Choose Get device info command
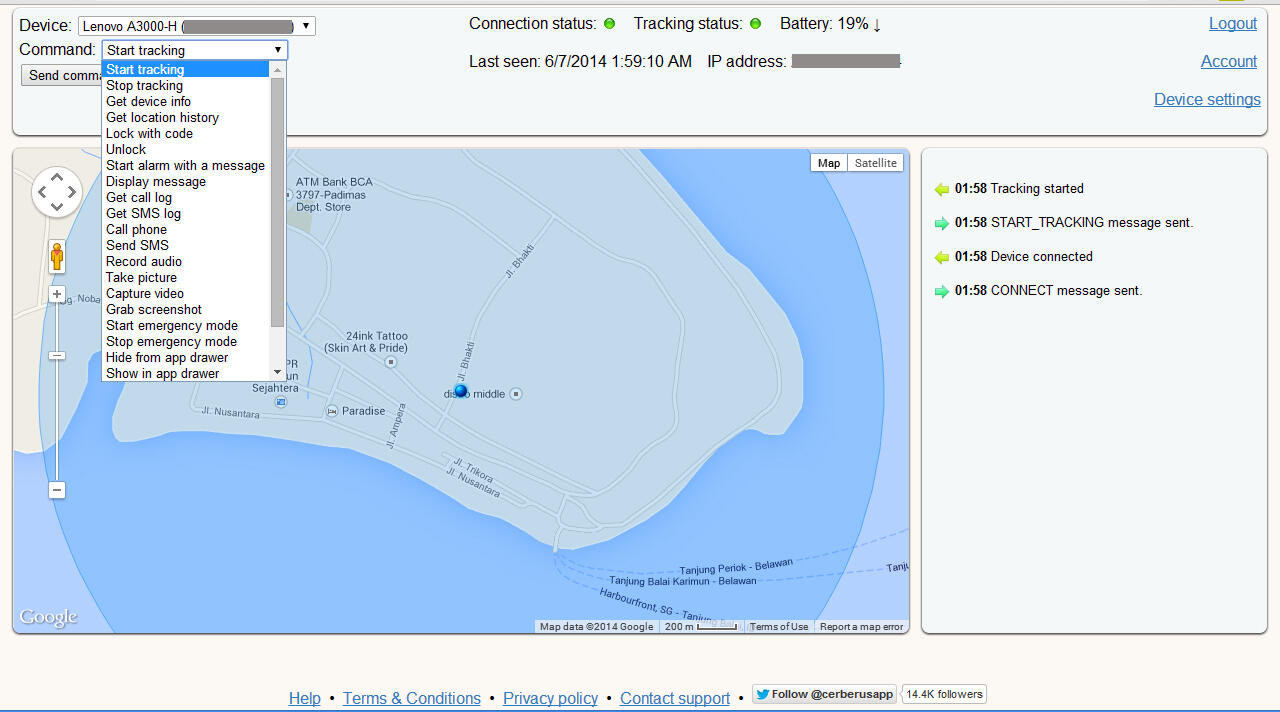This screenshot has height=712, width=1280. [x=186, y=101]
